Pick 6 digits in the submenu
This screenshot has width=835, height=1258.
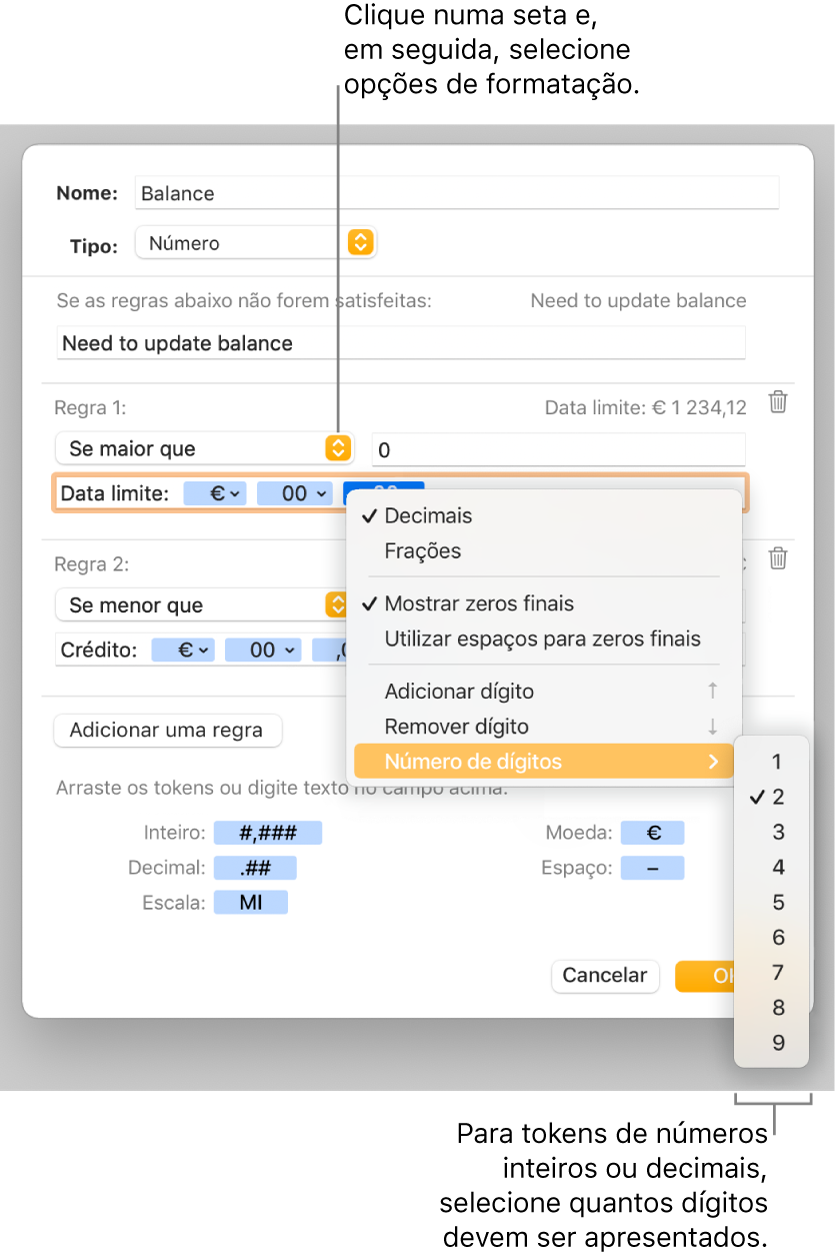tap(772, 937)
